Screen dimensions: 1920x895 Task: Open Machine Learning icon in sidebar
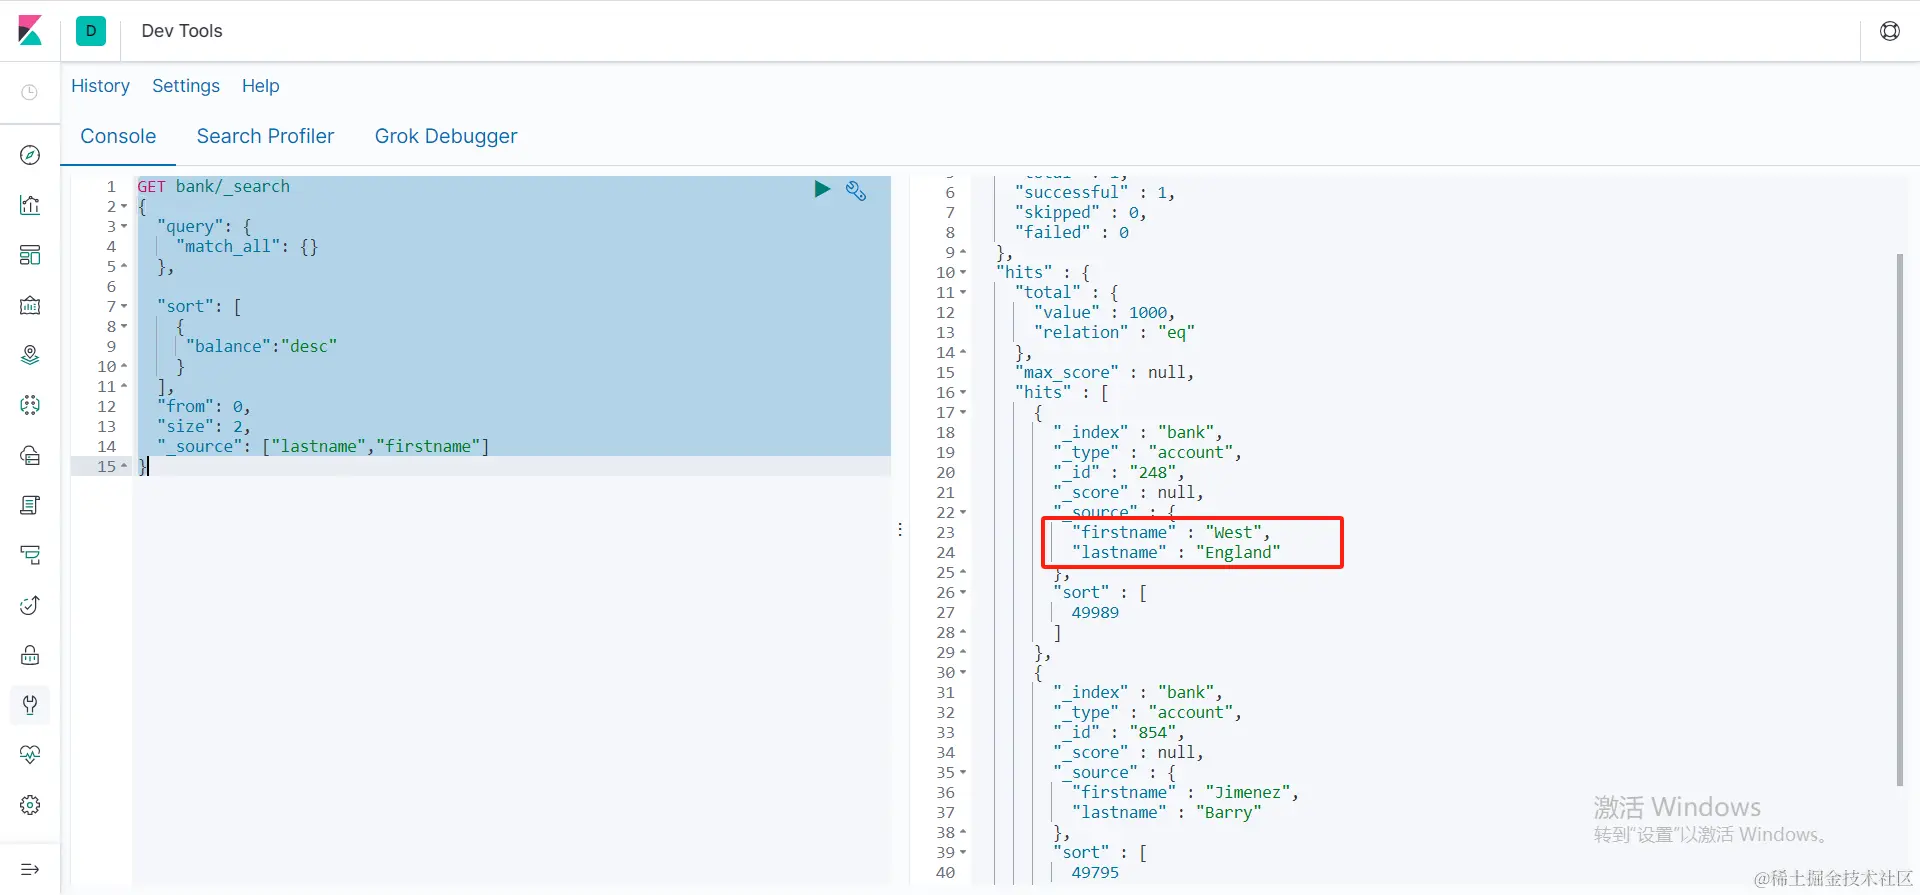click(30, 405)
